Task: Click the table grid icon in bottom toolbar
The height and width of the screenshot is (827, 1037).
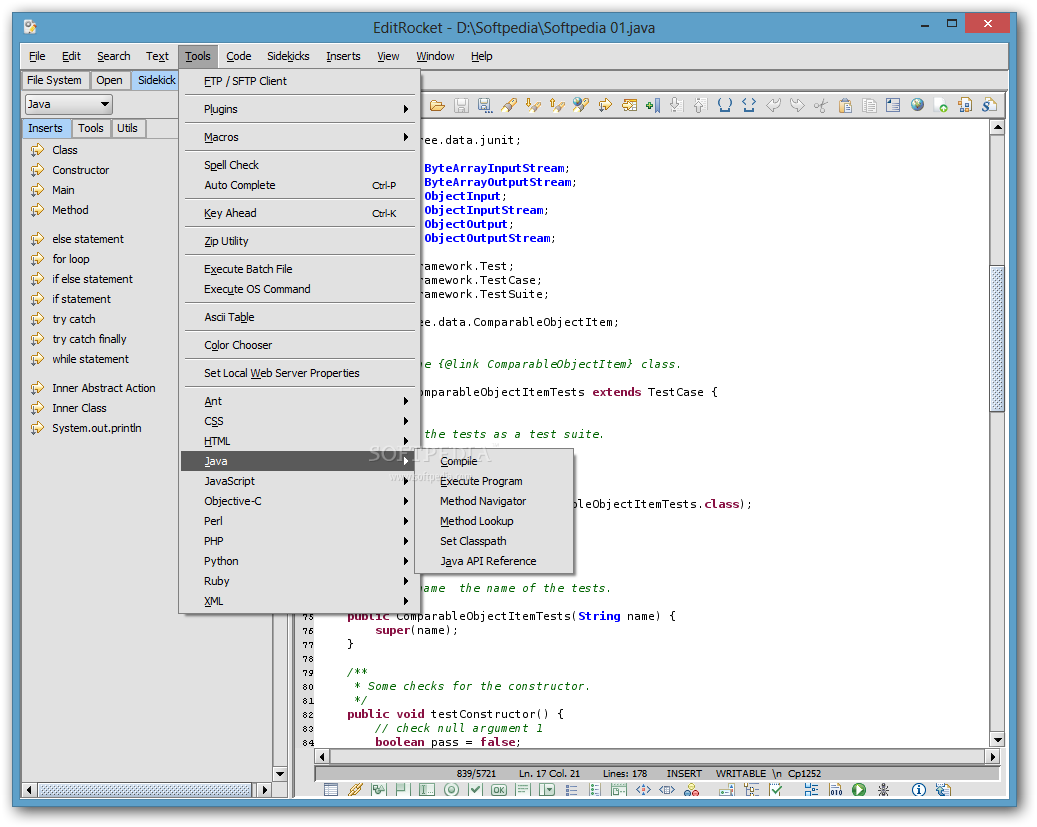Action: click(331, 789)
